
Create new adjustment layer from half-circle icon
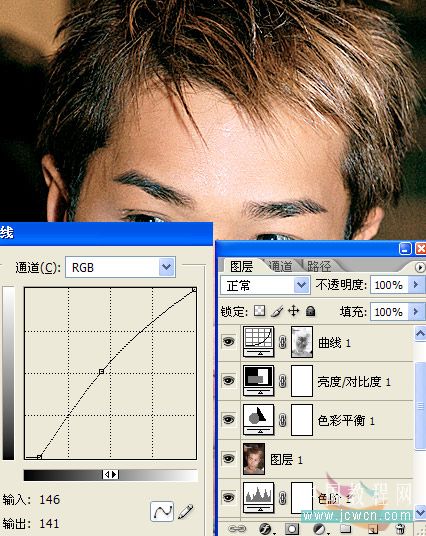[x=320, y=529]
